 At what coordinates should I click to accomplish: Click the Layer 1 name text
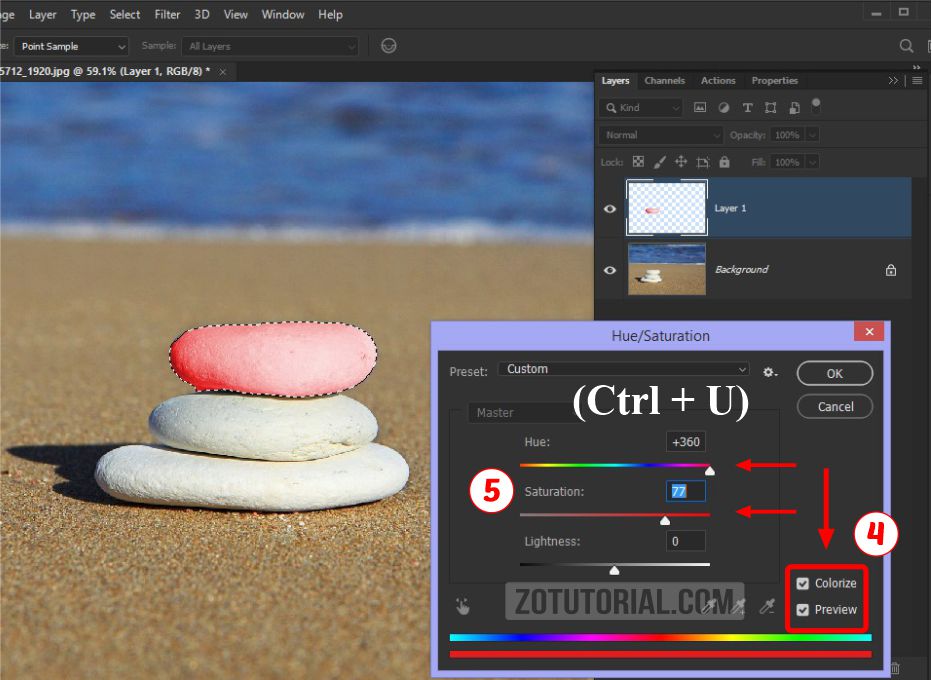point(730,208)
